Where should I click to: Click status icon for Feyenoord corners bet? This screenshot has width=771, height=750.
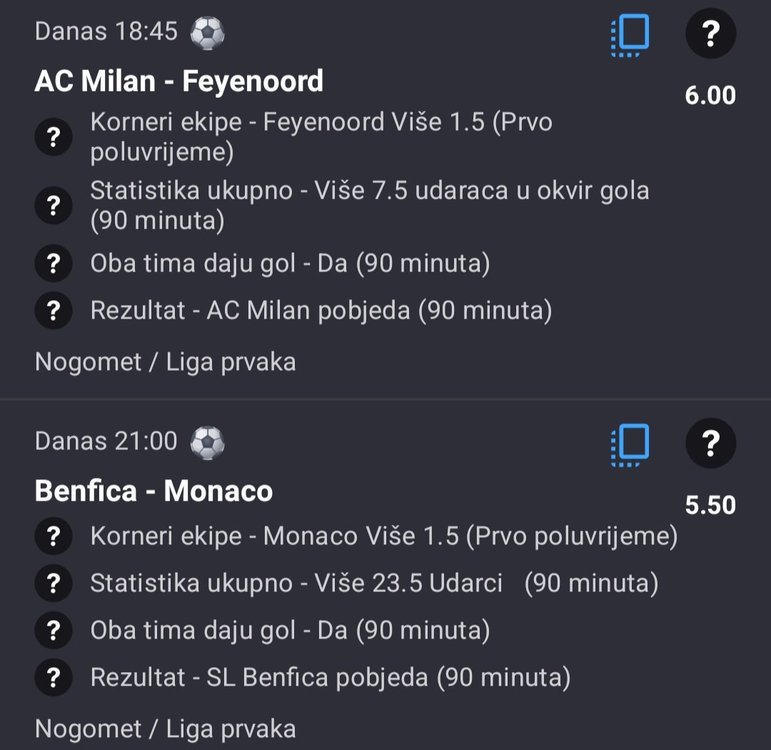pos(53,138)
